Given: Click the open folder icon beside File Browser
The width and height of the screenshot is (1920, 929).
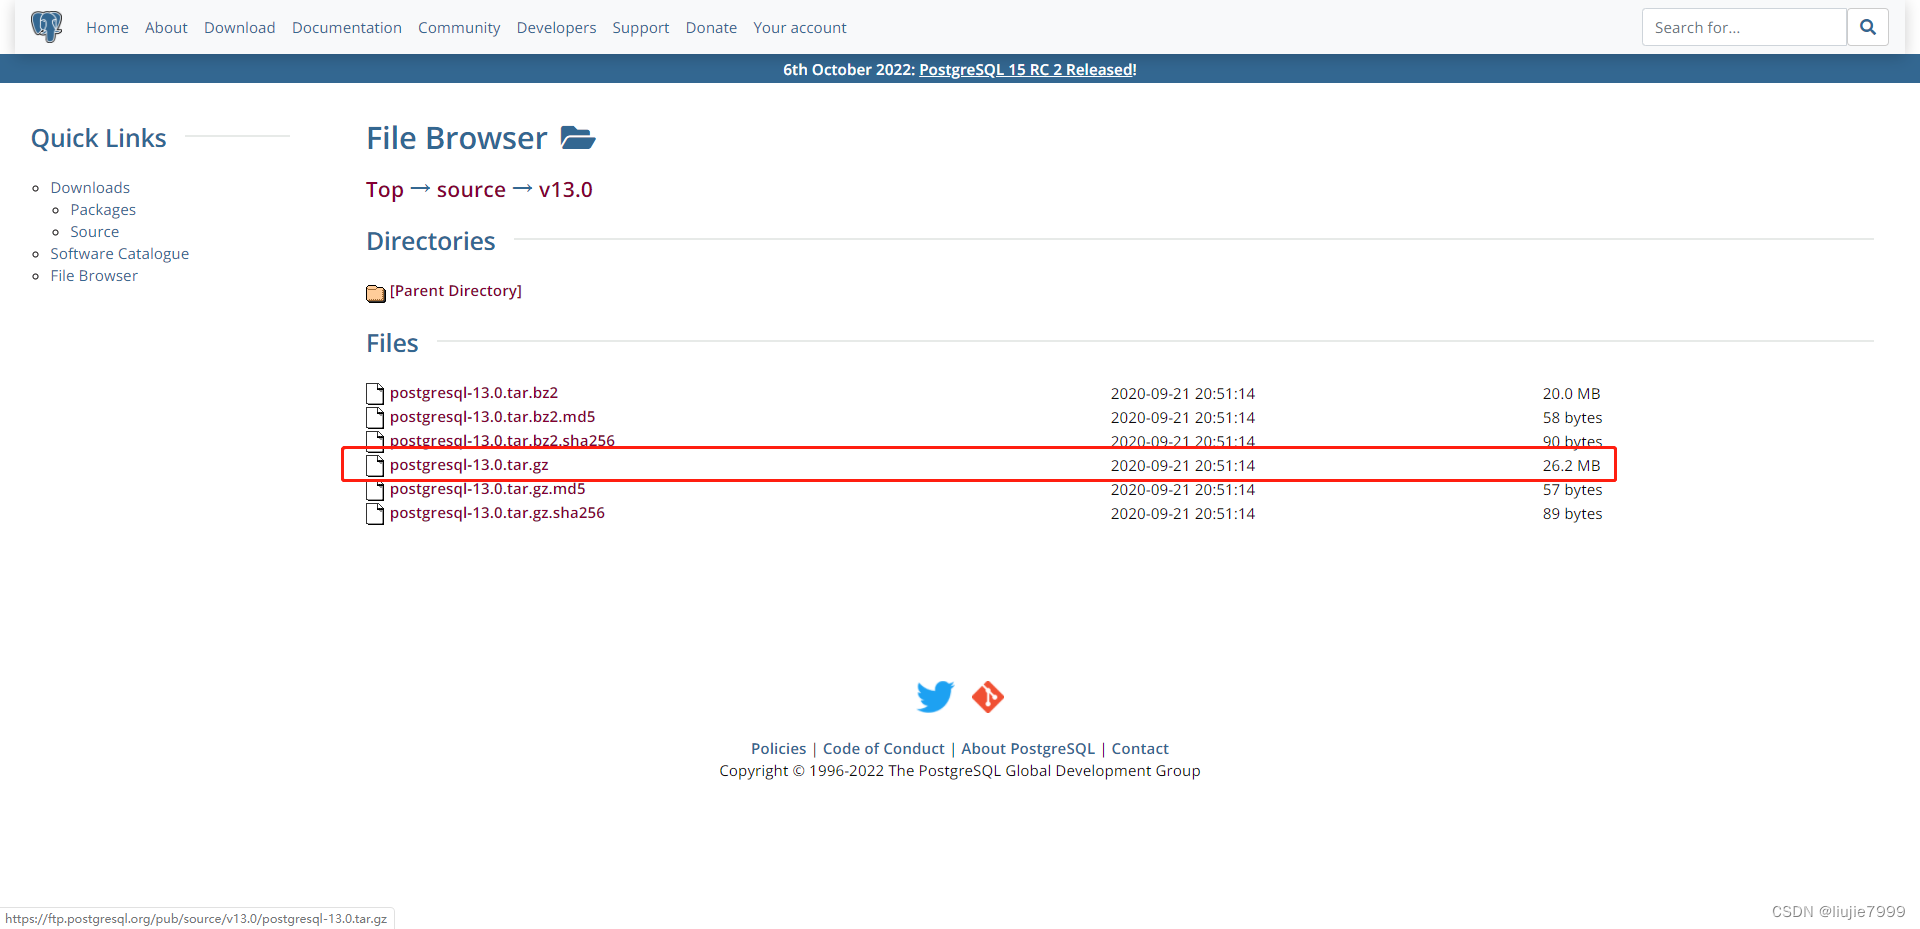Looking at the screenshot, I should [578, 137].
